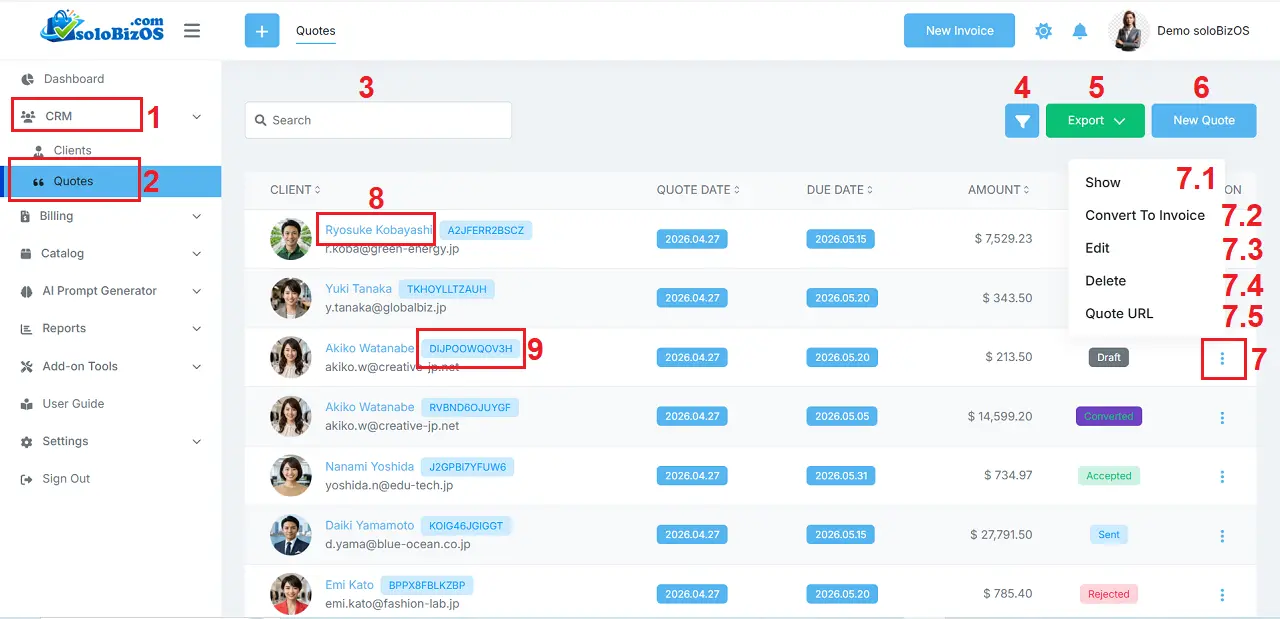This screenshot has height=619, width=1280.
Task: Choose Convert To Invoice menu item
Action: 1146,215
